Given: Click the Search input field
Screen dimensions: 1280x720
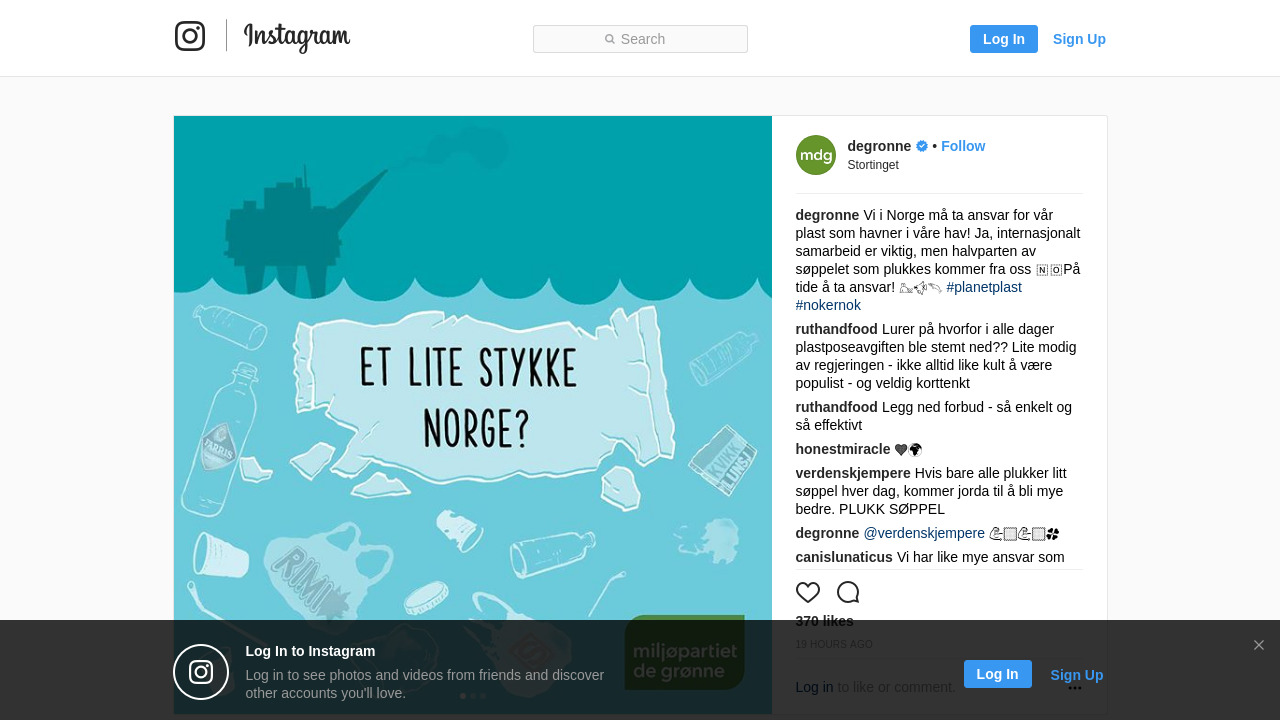Looking at the screenshot, I should 640,39.
